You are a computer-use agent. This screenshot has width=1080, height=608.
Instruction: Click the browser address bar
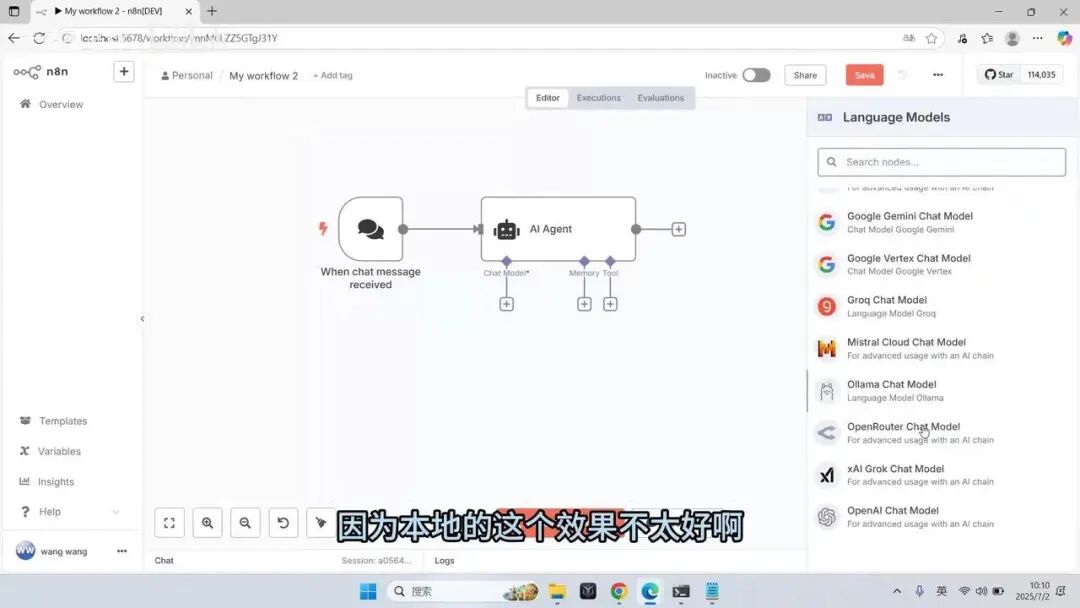point(482,39)
